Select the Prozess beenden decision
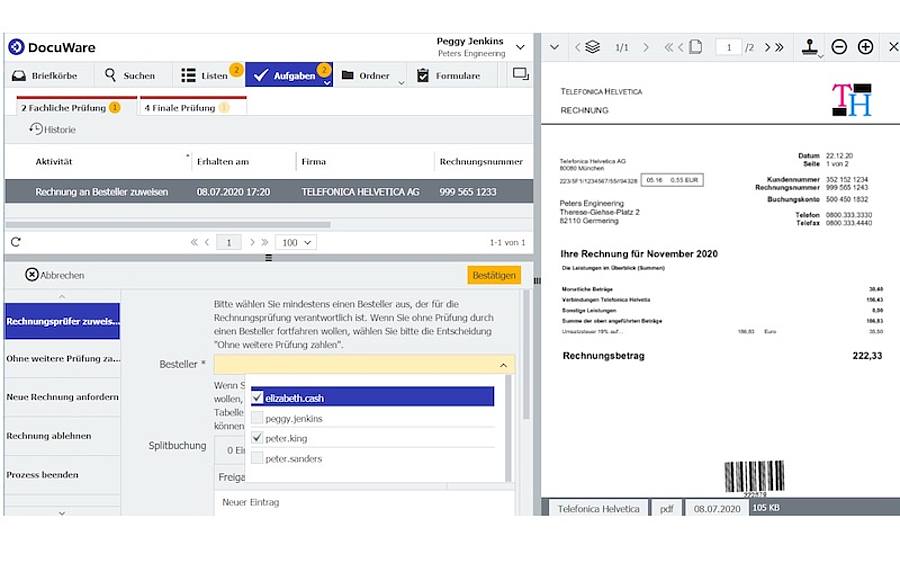This screenshot has height=563, width=900. [x=63, y=475]
